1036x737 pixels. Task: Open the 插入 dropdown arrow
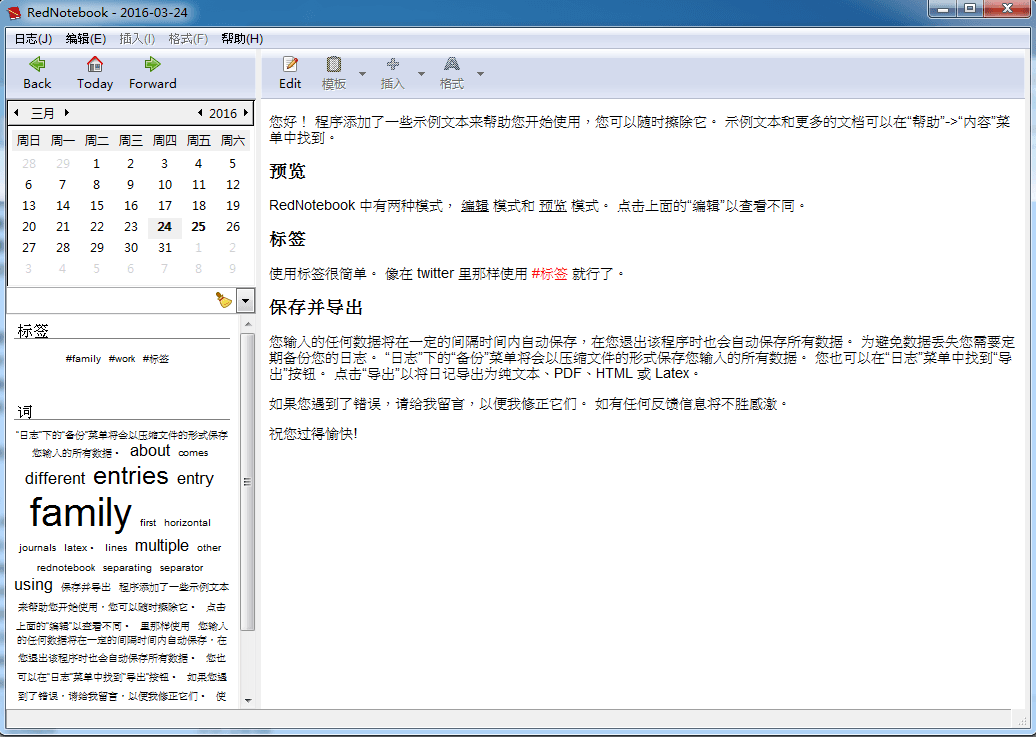pyautogui.click(x=421, y=73)
